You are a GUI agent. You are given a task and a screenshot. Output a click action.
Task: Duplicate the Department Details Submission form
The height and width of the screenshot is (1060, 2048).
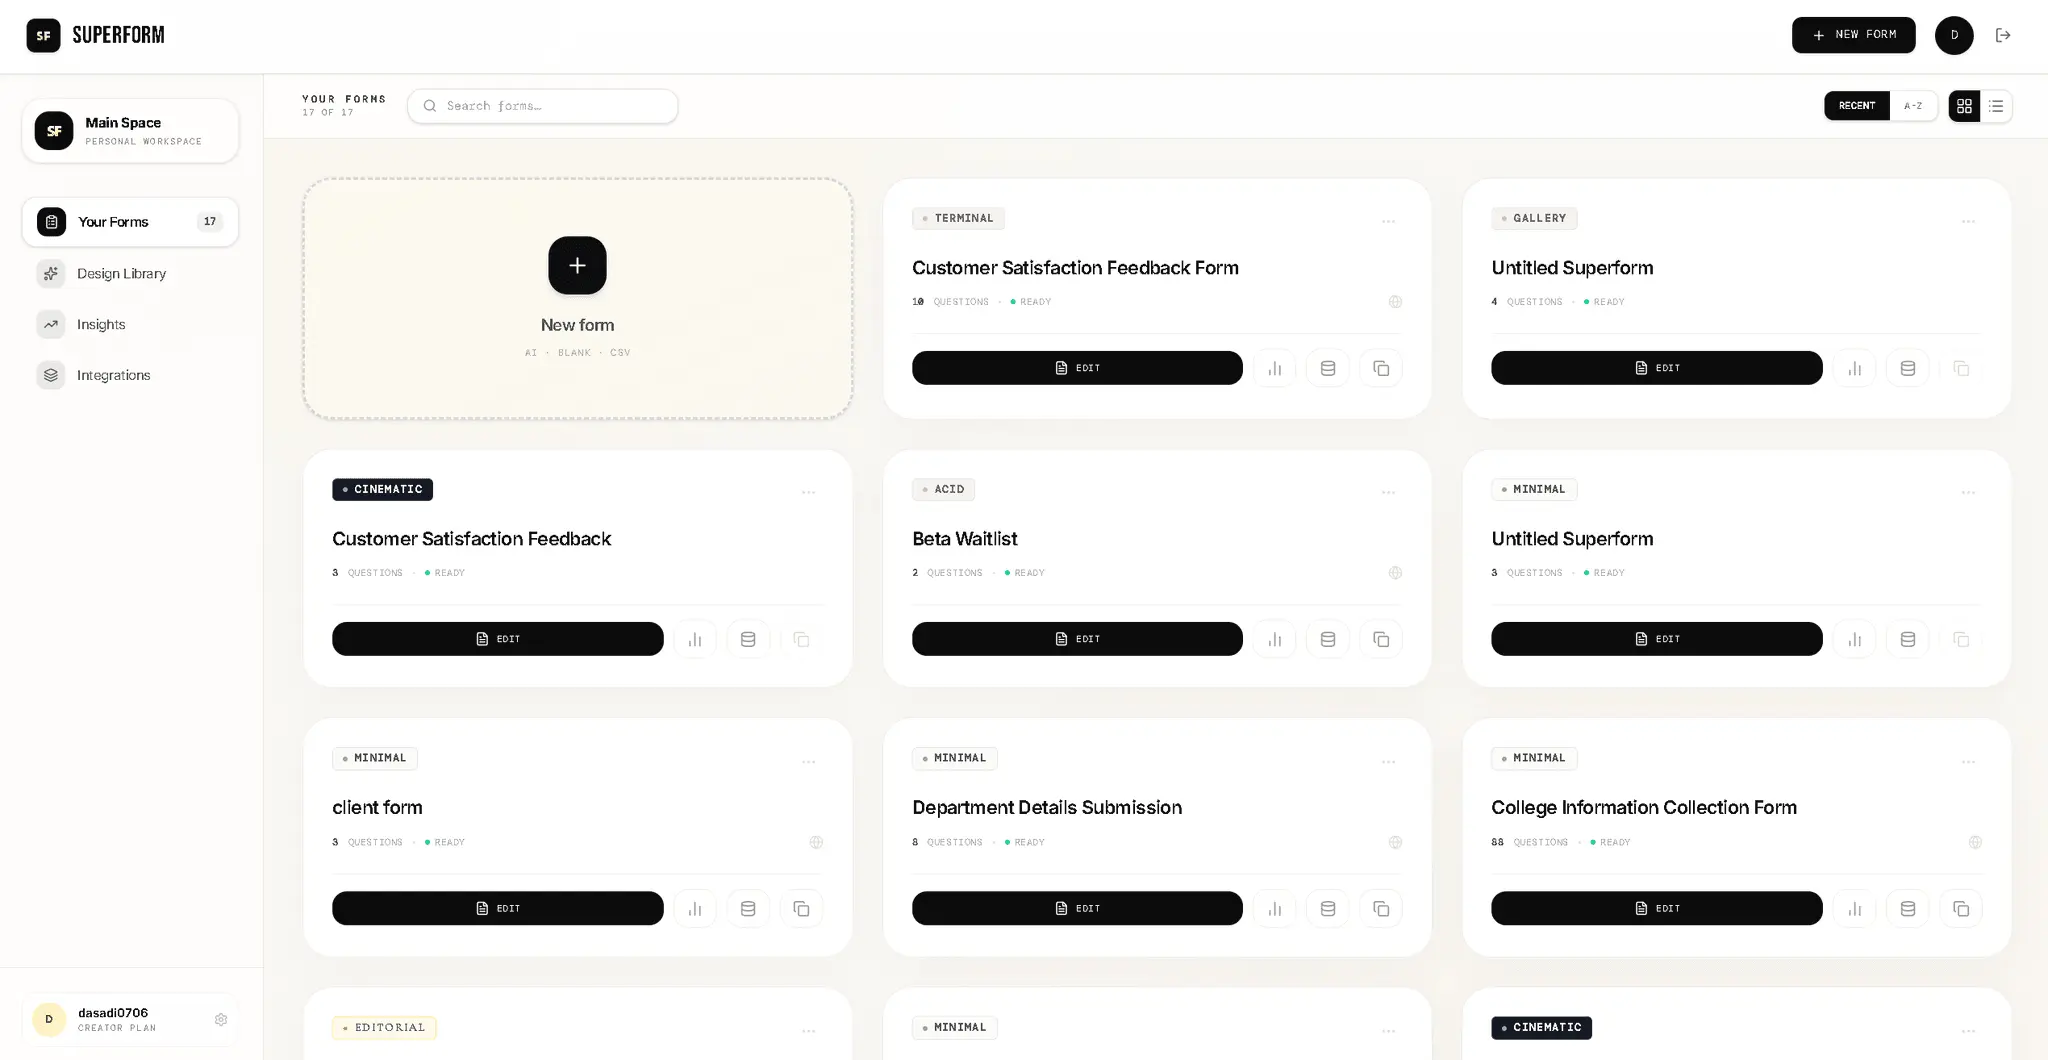(x=1381, y=908)
